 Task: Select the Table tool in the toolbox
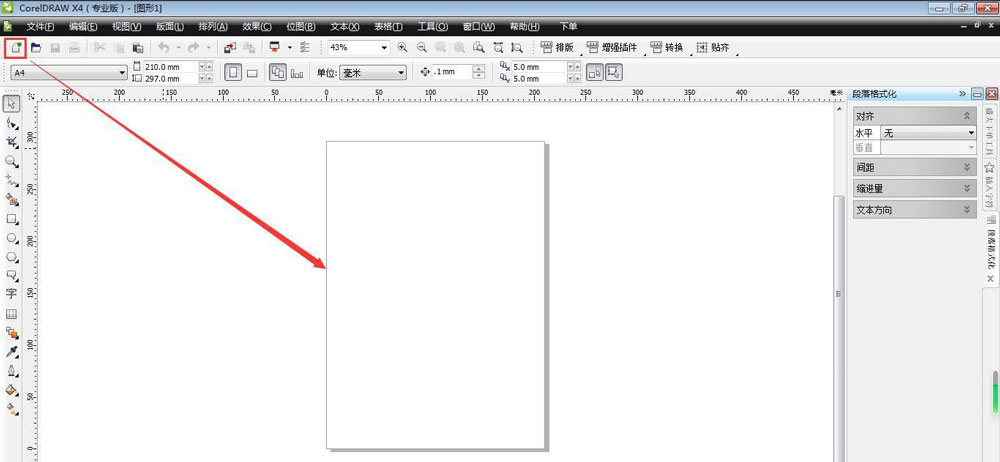12,314
